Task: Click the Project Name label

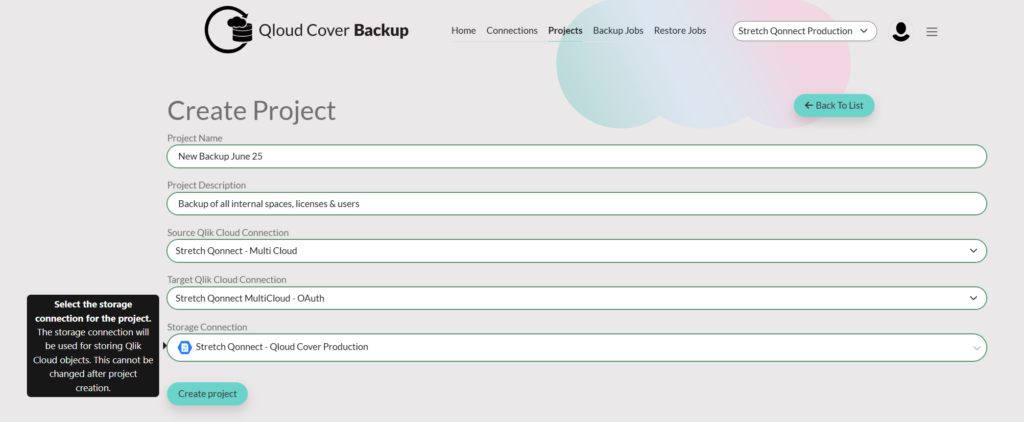Action: tap(195, 138)
